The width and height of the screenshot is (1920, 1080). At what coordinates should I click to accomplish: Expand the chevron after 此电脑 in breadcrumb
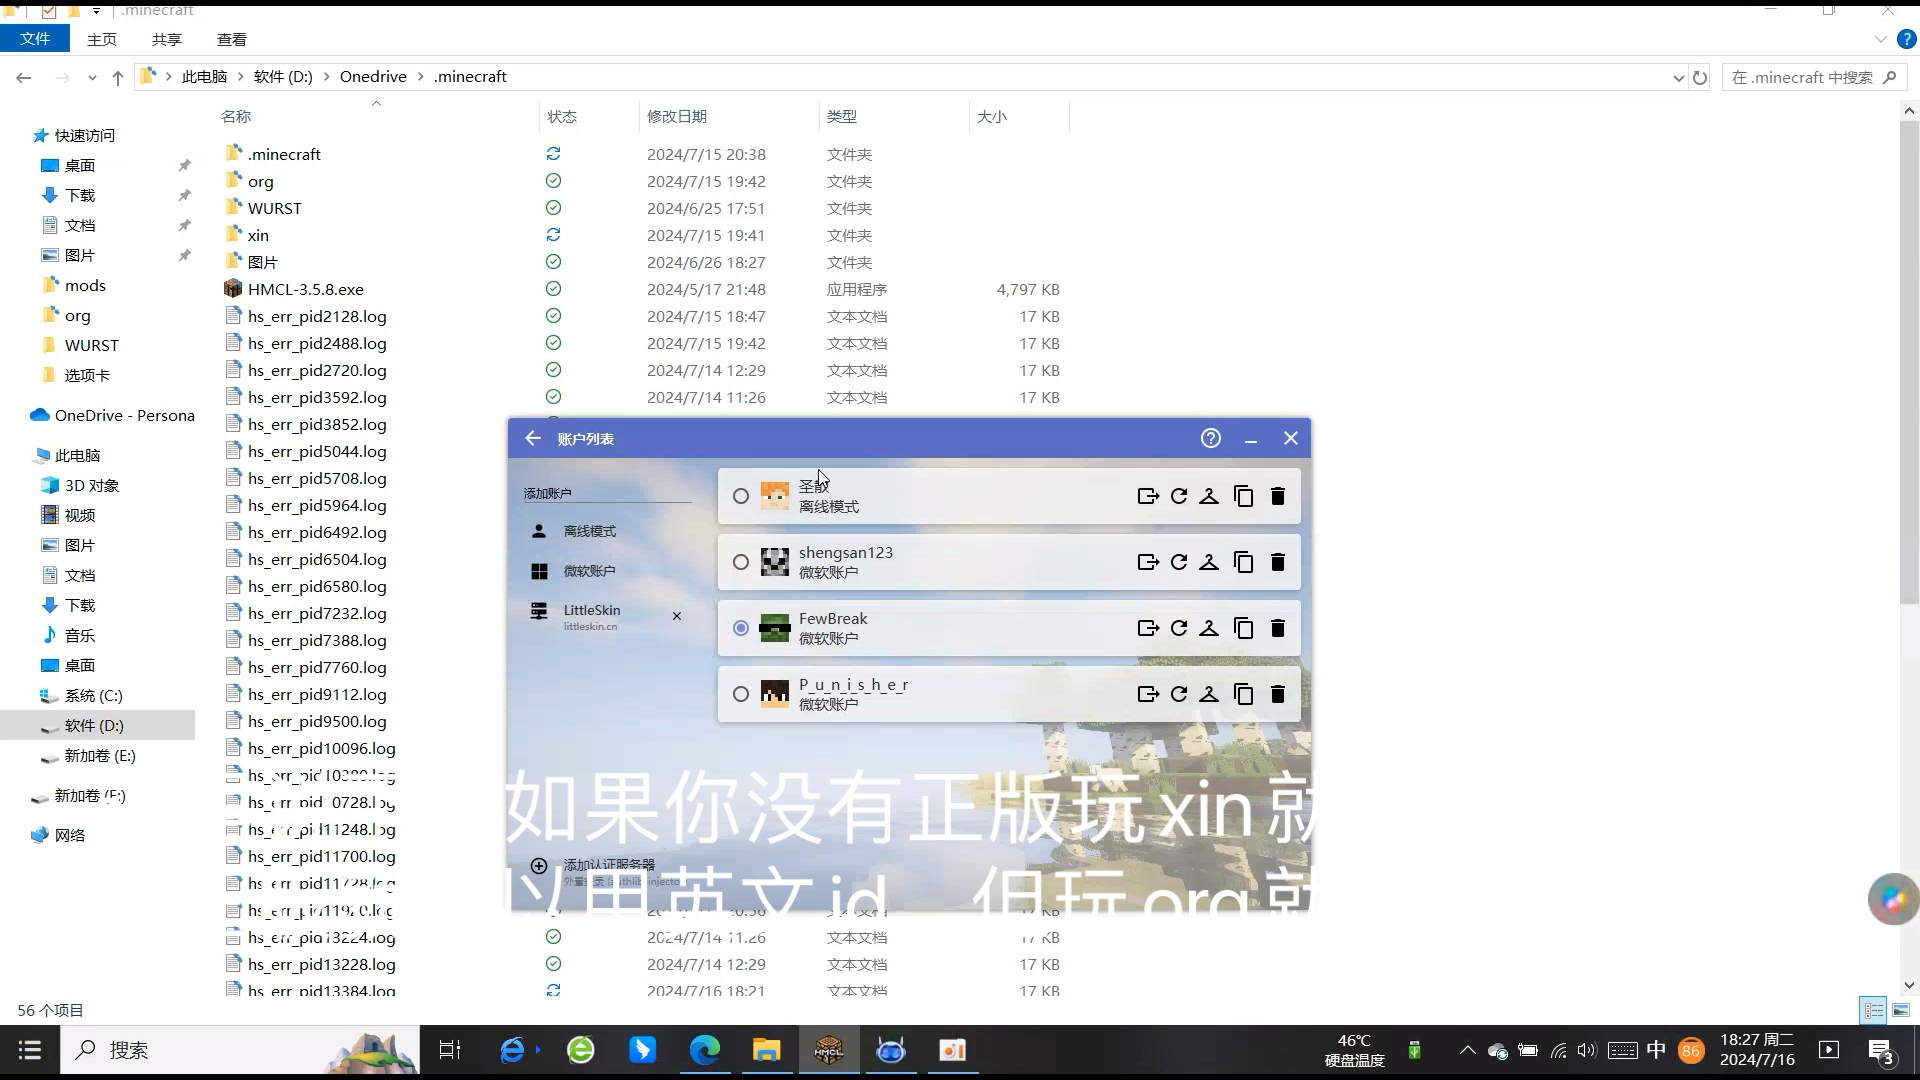[240, 77]
